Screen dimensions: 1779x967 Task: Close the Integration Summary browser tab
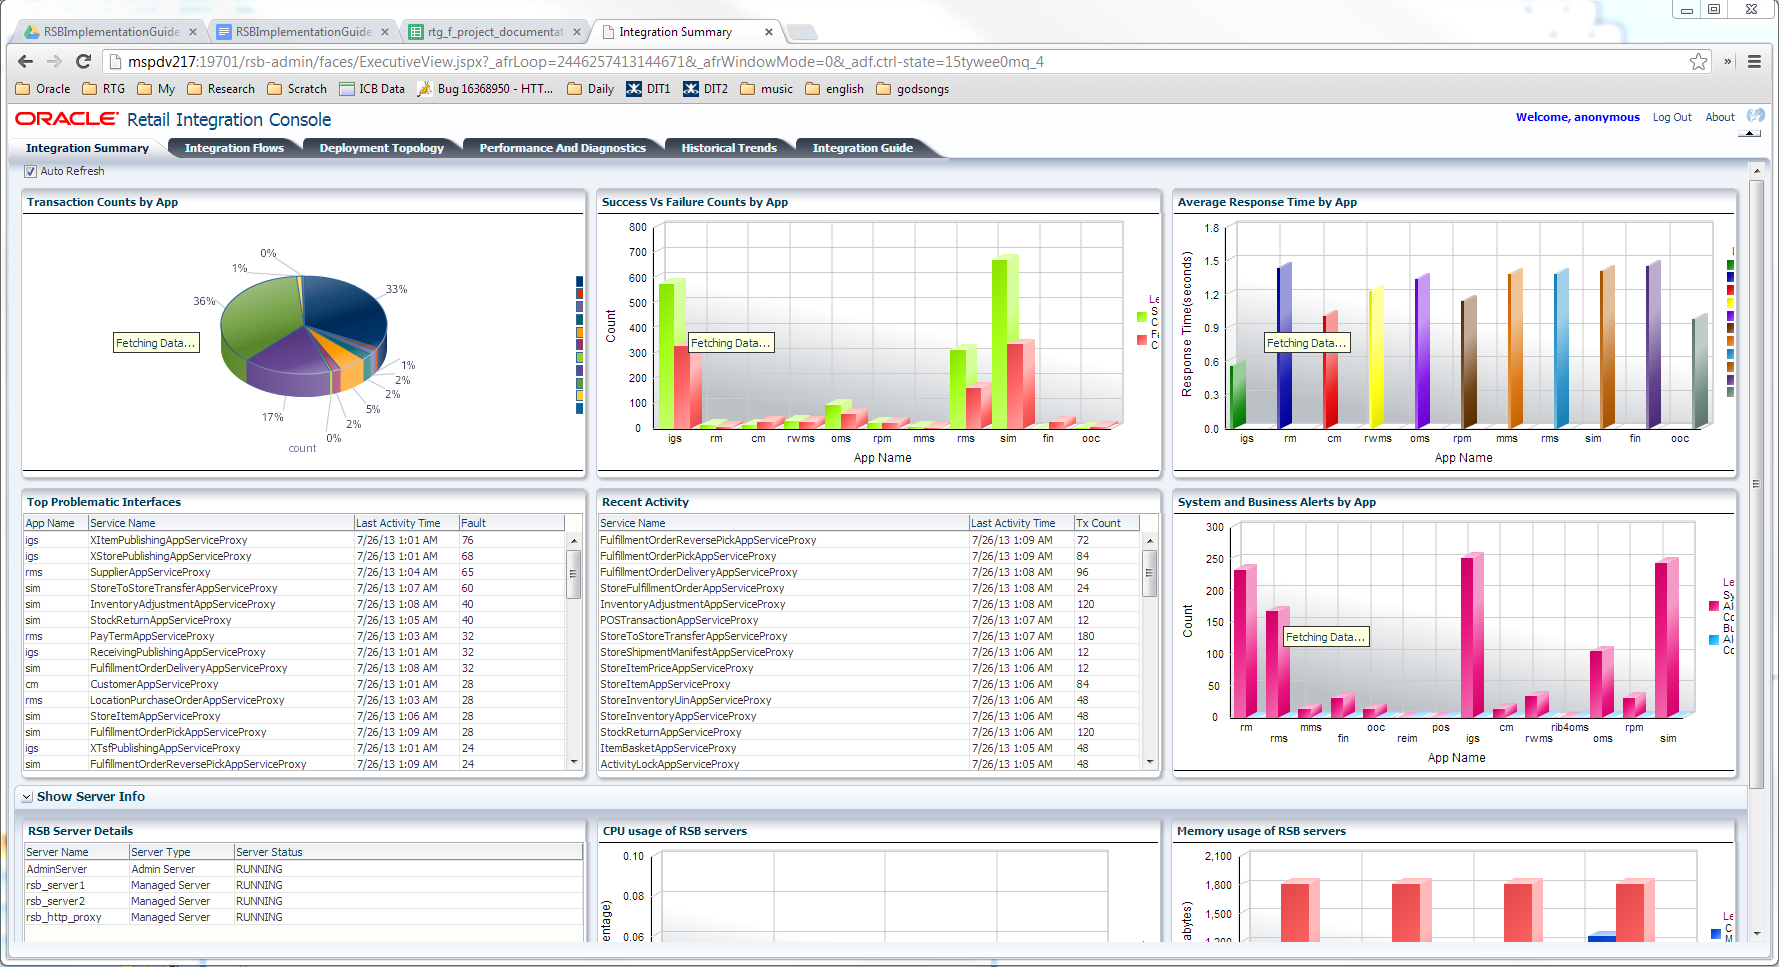point(768,32)
